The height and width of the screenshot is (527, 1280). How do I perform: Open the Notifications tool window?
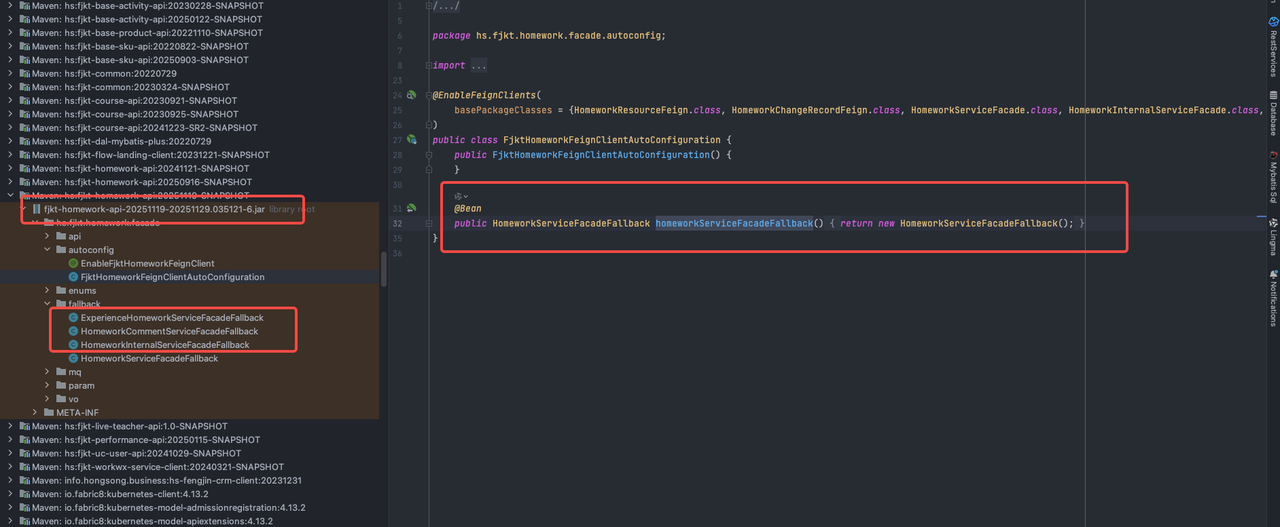(x=1272, y=296)
